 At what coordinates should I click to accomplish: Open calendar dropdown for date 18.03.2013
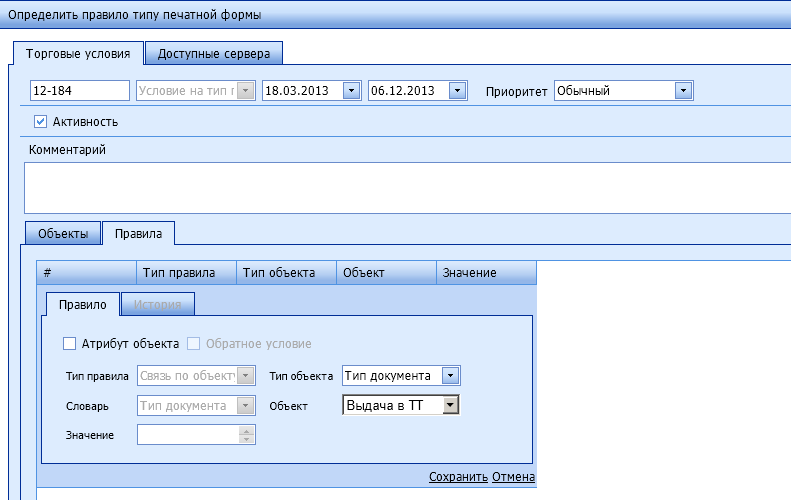click(x=351, y=91)
